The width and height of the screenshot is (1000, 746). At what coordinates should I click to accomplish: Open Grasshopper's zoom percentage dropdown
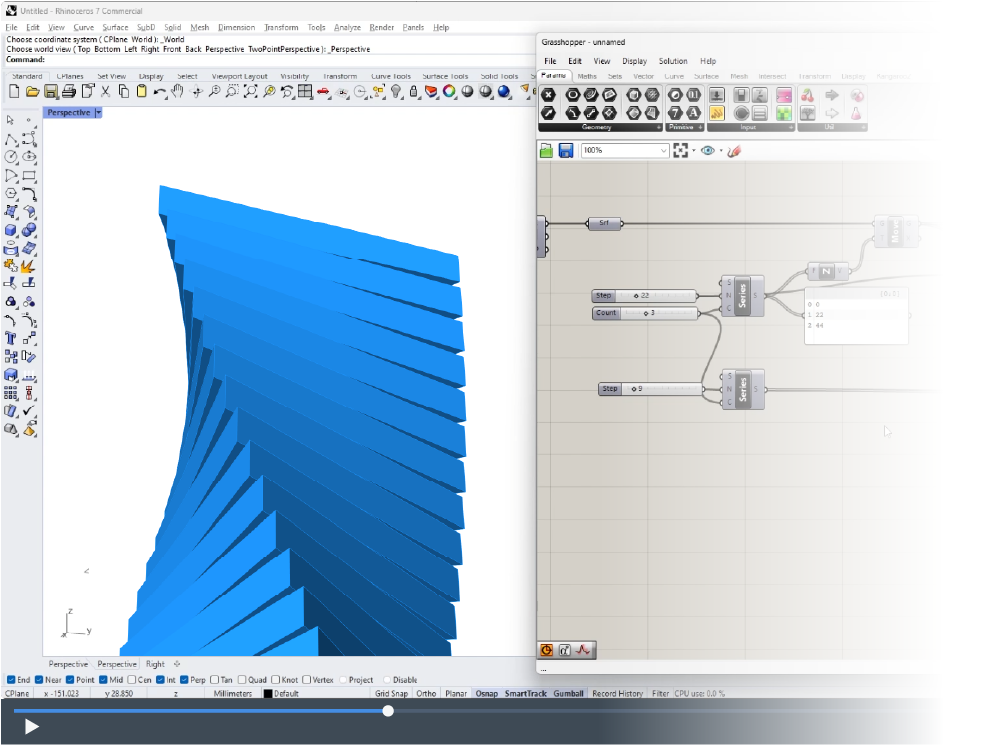click(x=662, y=150)
